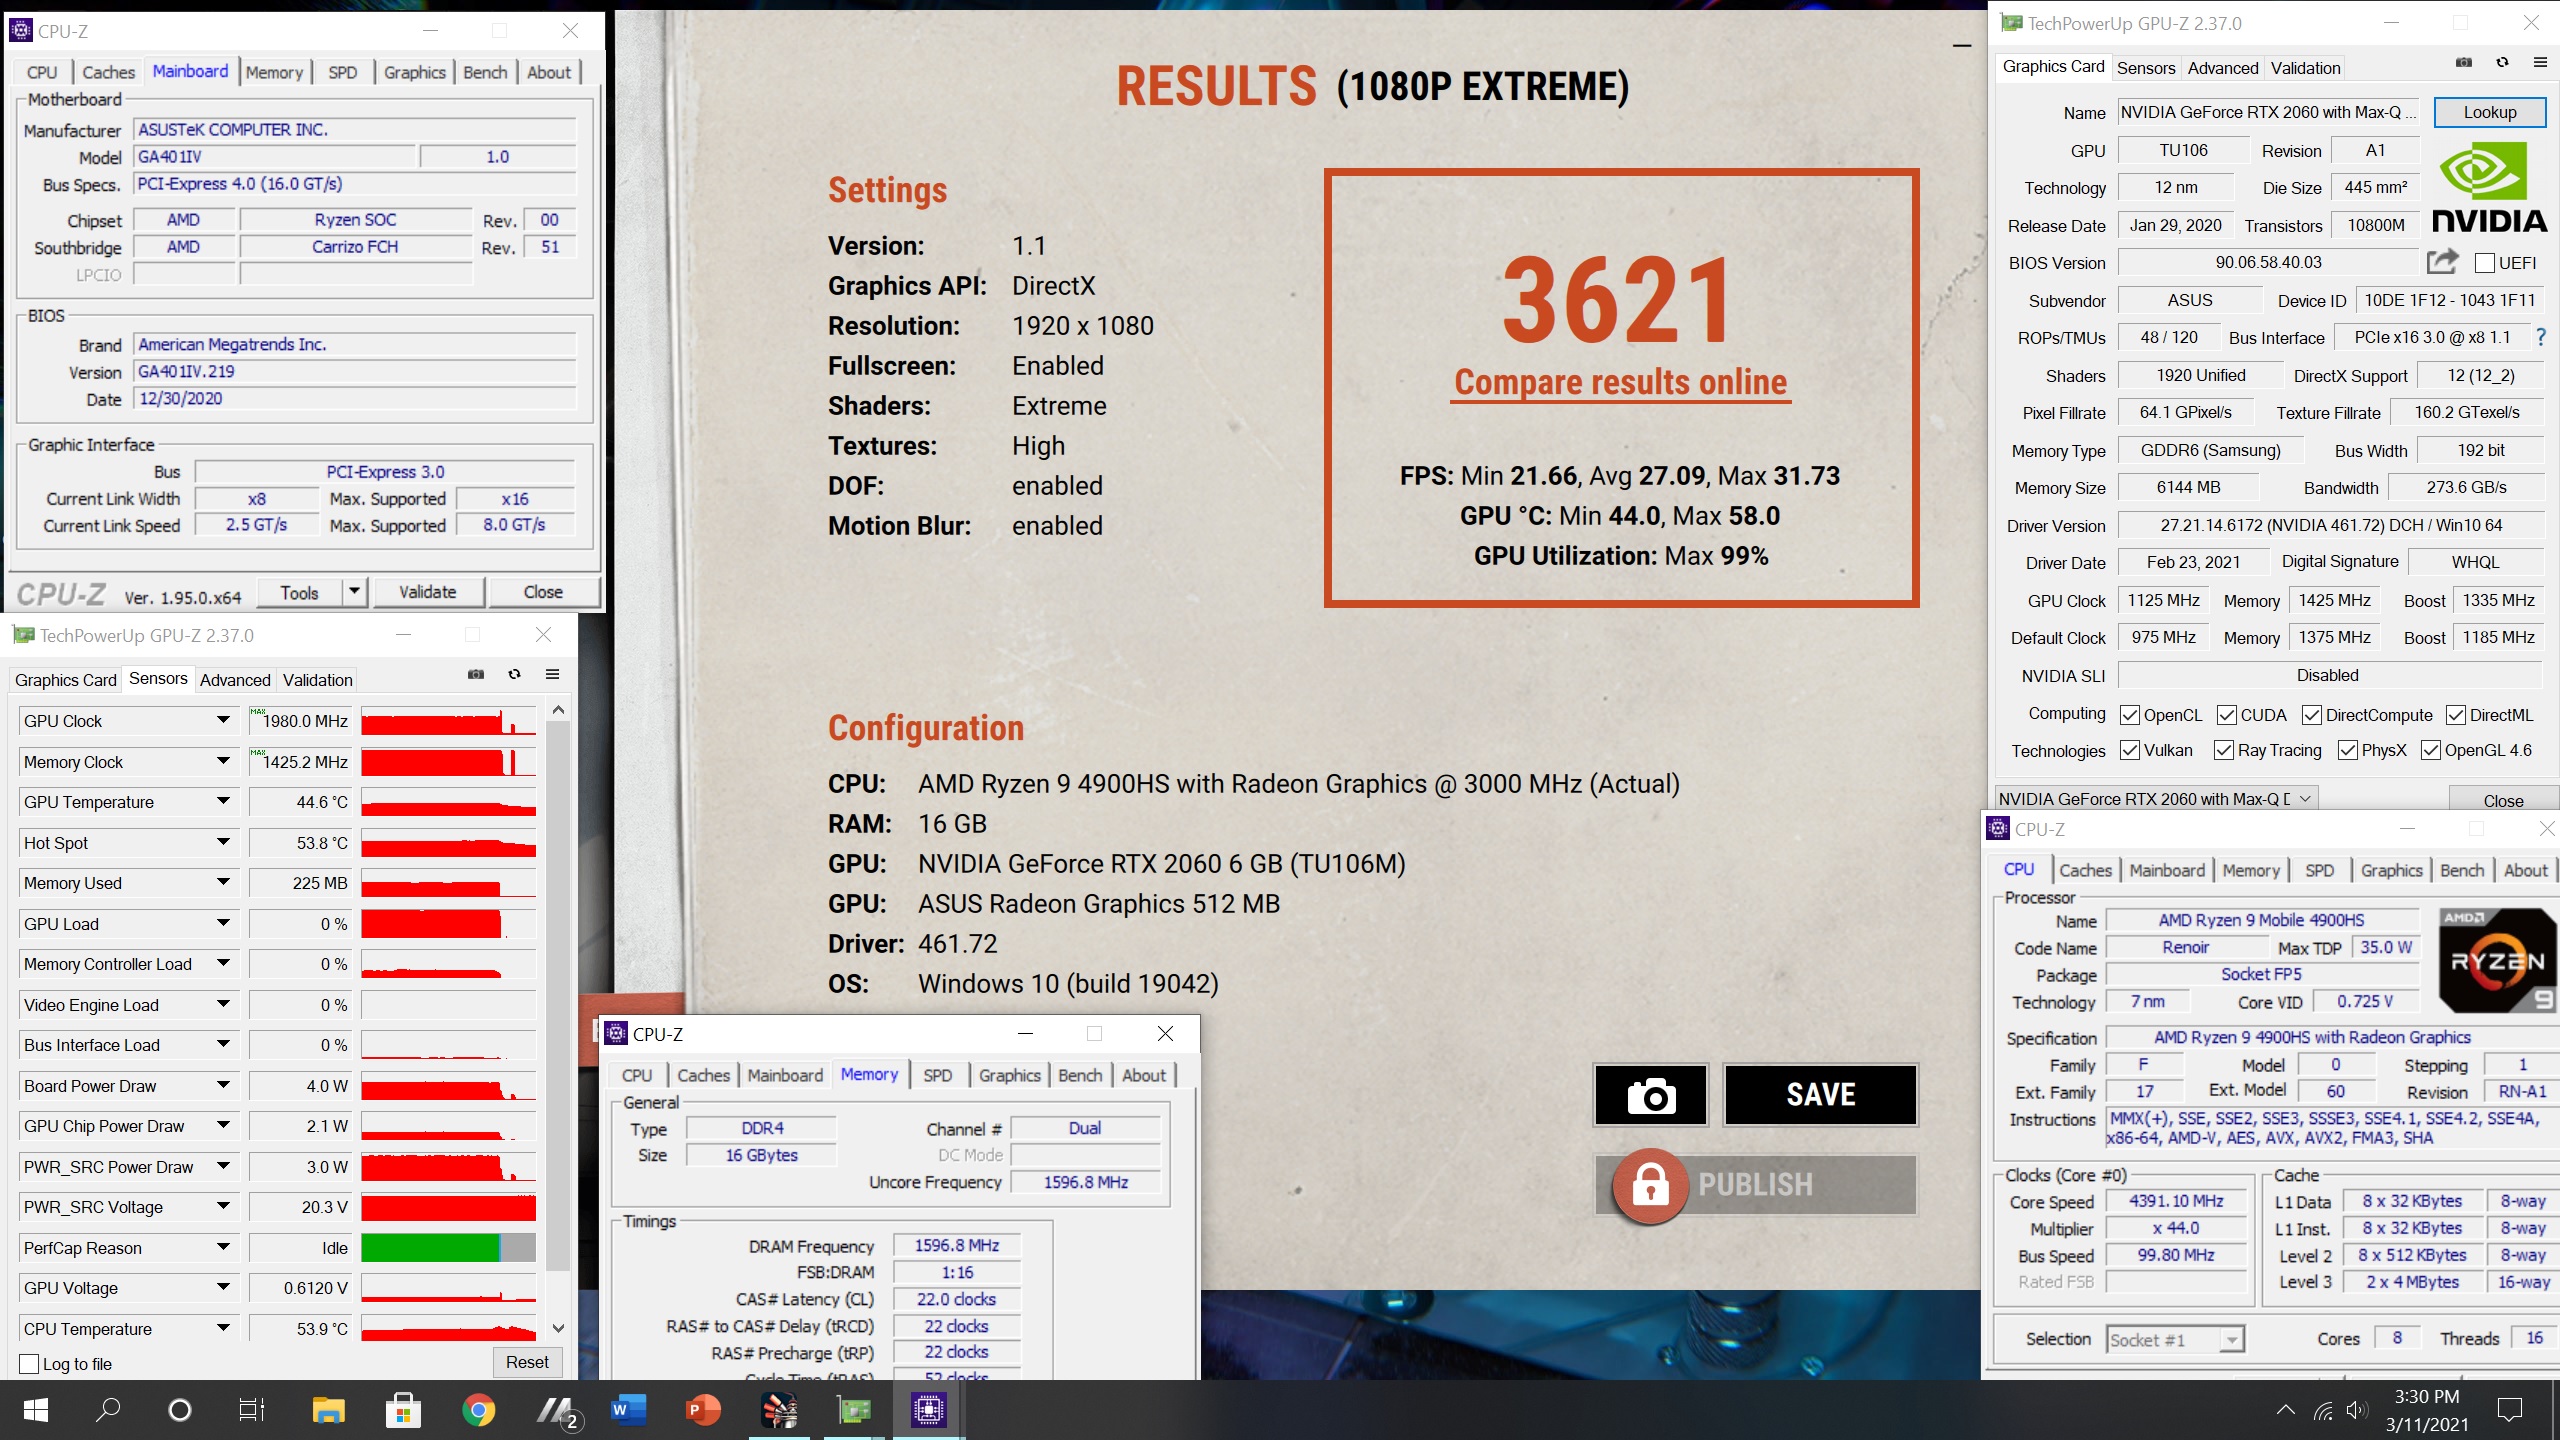Open Microsoft Store from taskbar
This screenshot has width=2560, height=1440.
(x=403, y=1410)
